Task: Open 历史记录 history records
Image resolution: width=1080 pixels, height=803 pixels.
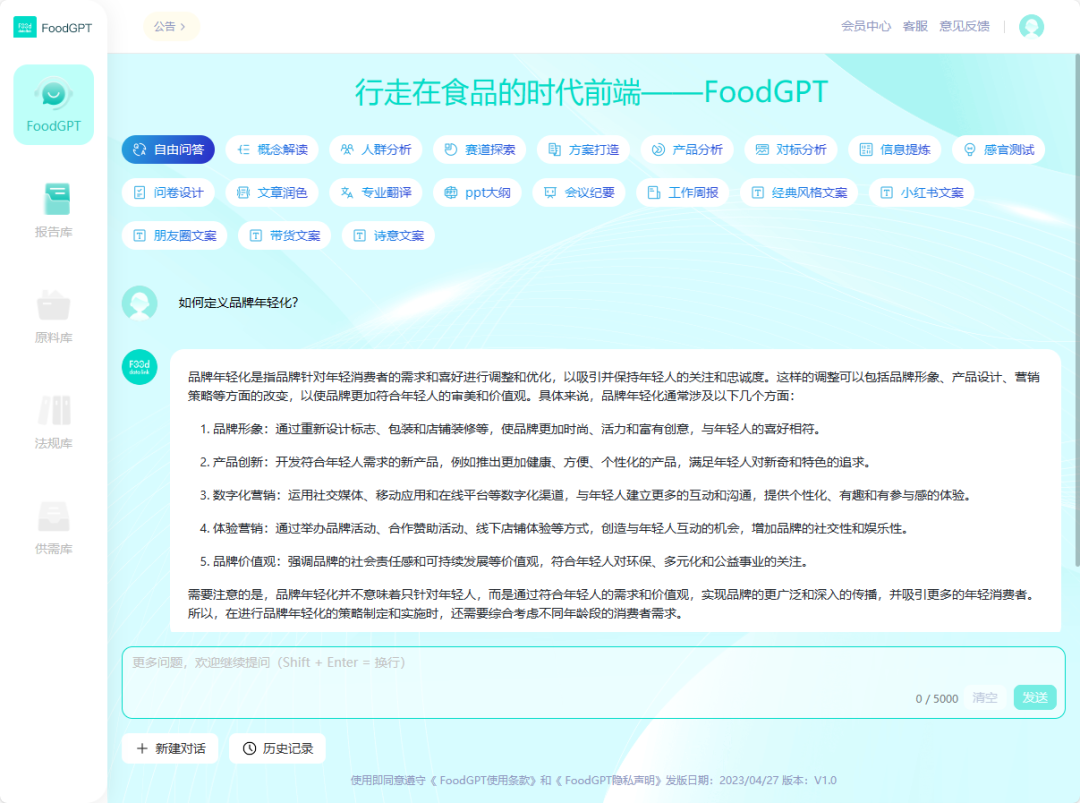Action: tap(277, 748)
